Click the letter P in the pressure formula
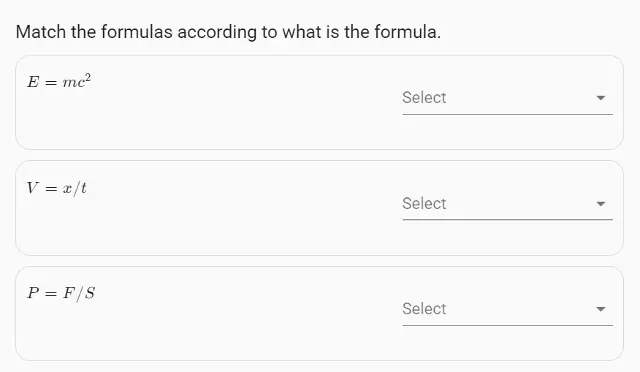This screenshot has height=372, width=640. 33,293
